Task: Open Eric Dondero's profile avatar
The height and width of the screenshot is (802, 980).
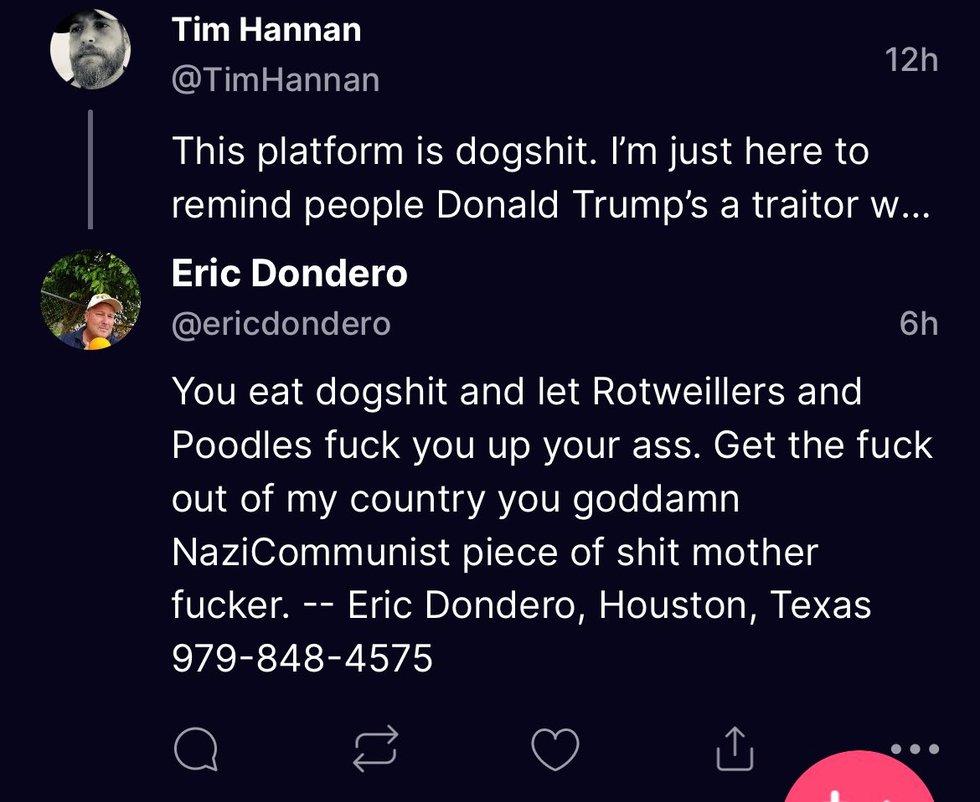Action: coord(91,299)
